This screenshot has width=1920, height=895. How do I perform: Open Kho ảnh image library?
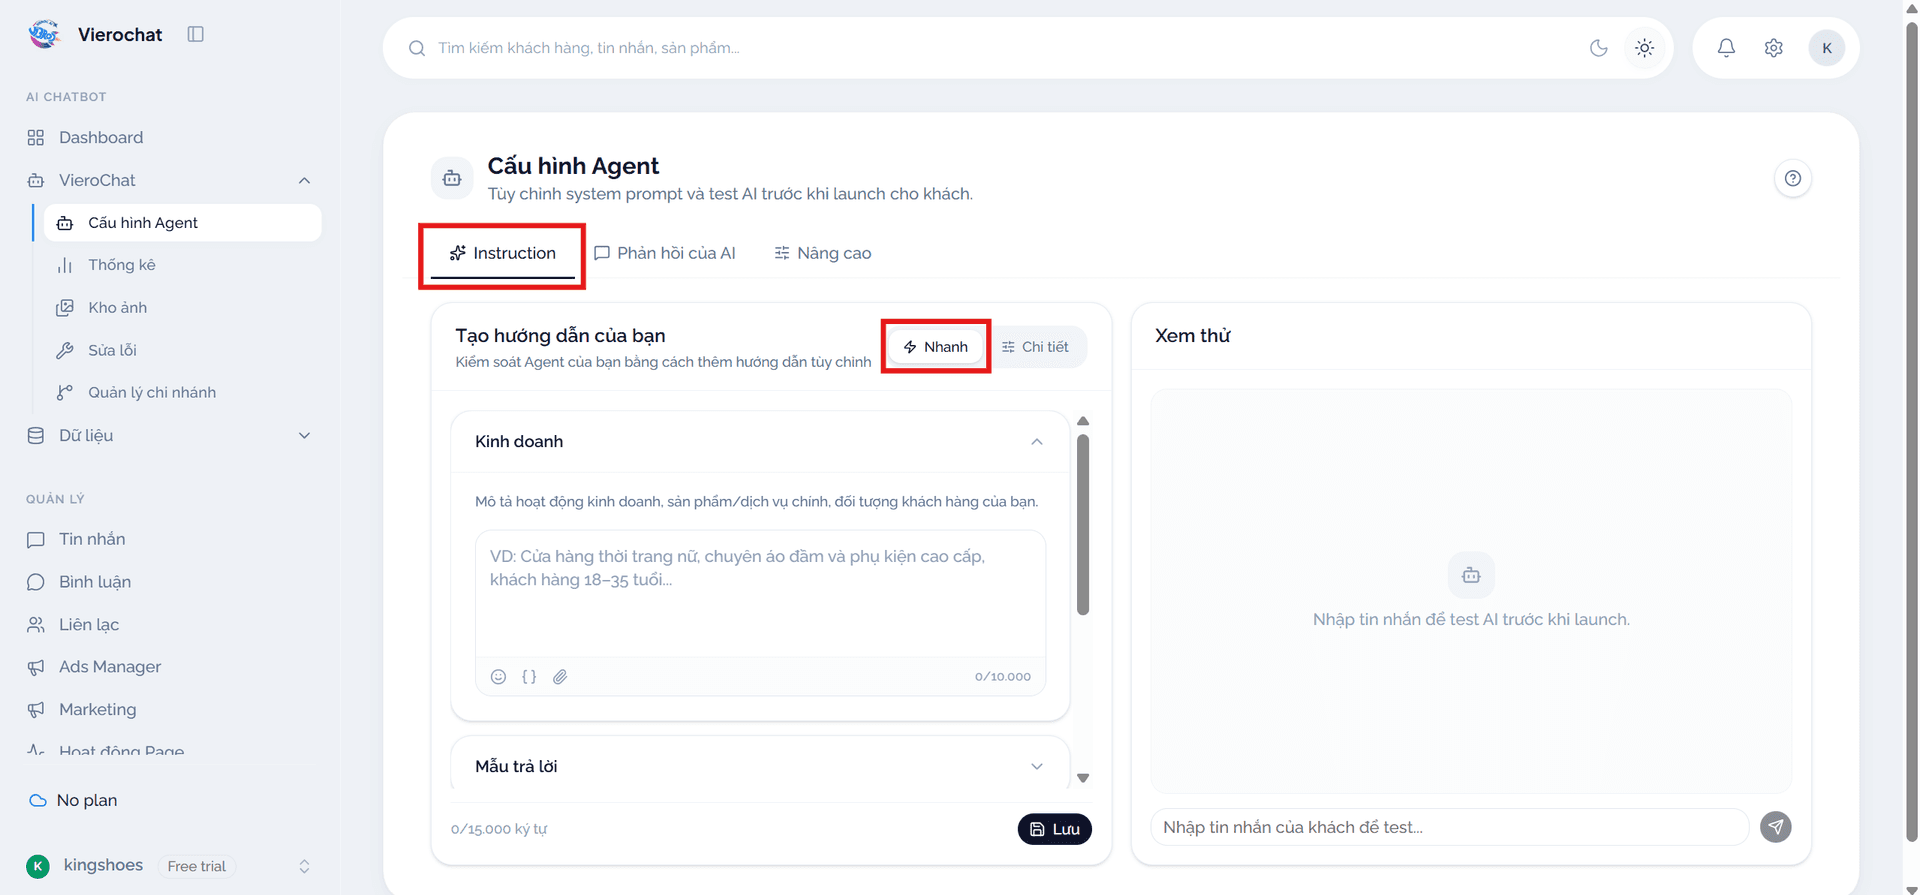pos(182,308)
